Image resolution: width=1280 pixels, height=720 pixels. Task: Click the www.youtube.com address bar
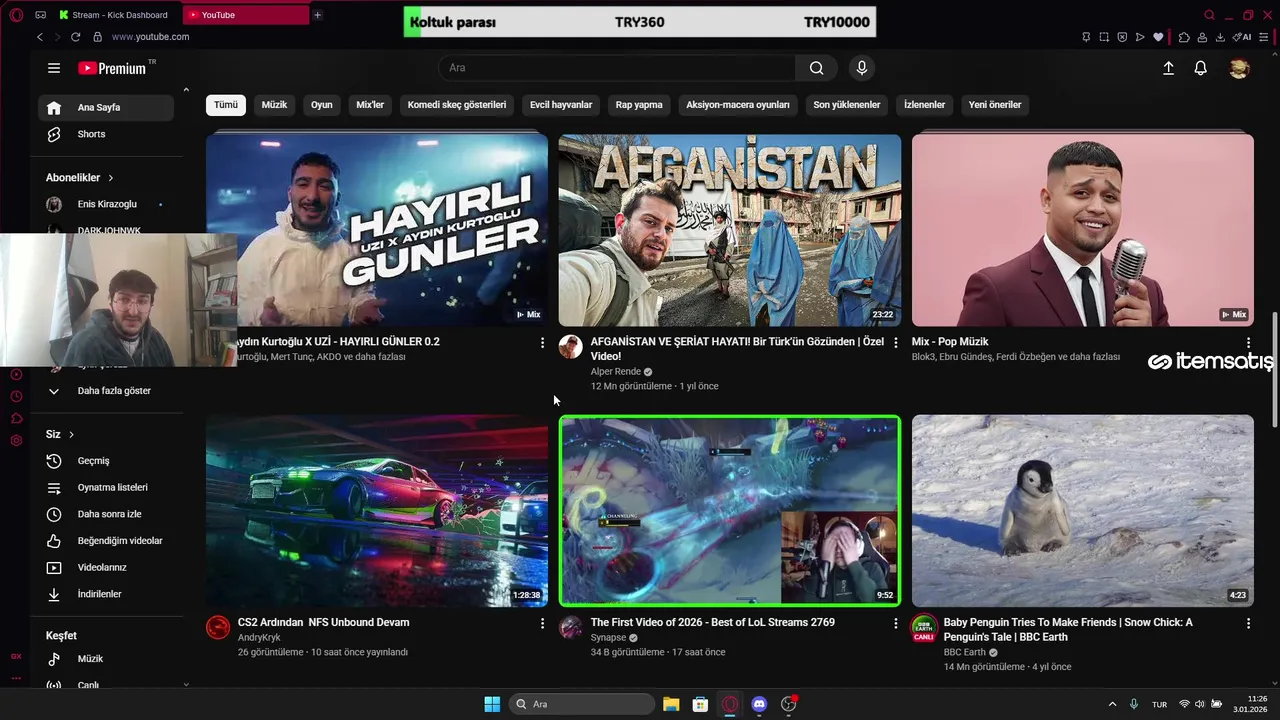(x=150, y=37)
